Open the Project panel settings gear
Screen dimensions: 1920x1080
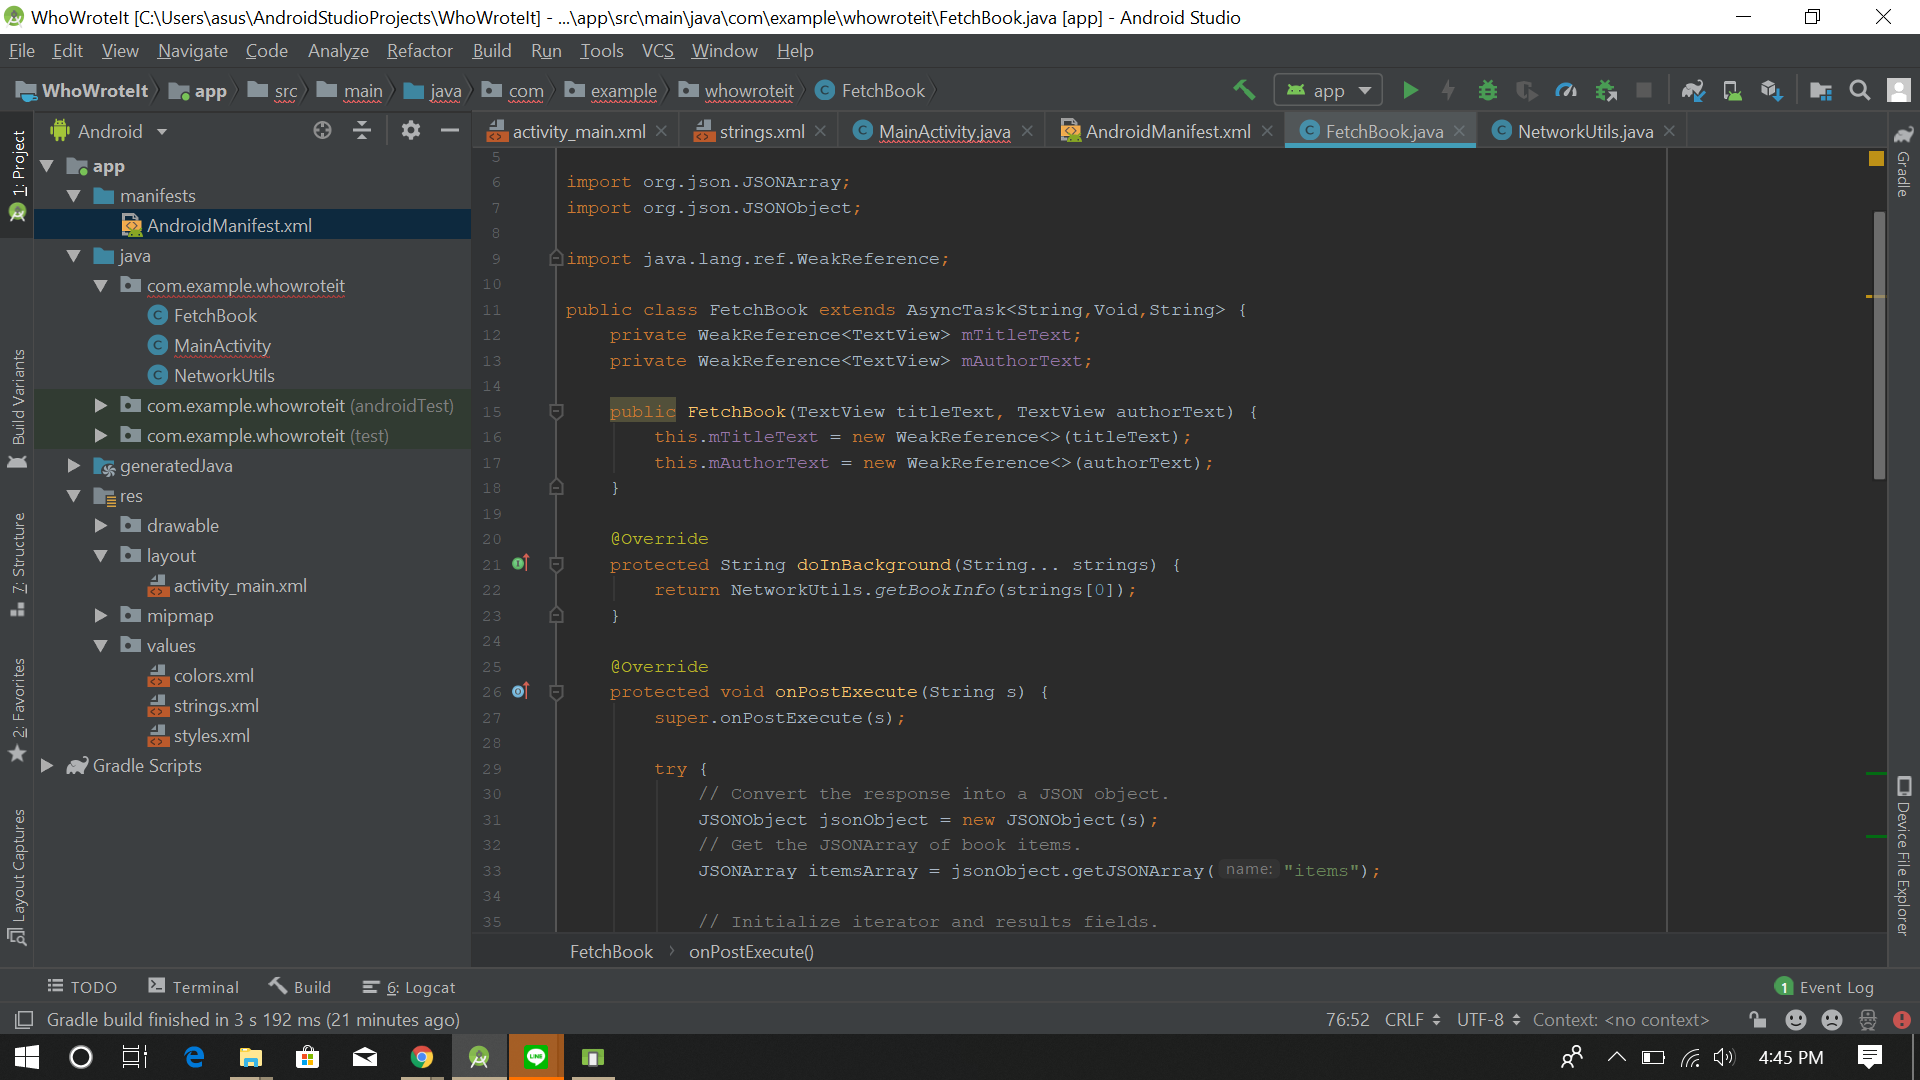[410, 130]
